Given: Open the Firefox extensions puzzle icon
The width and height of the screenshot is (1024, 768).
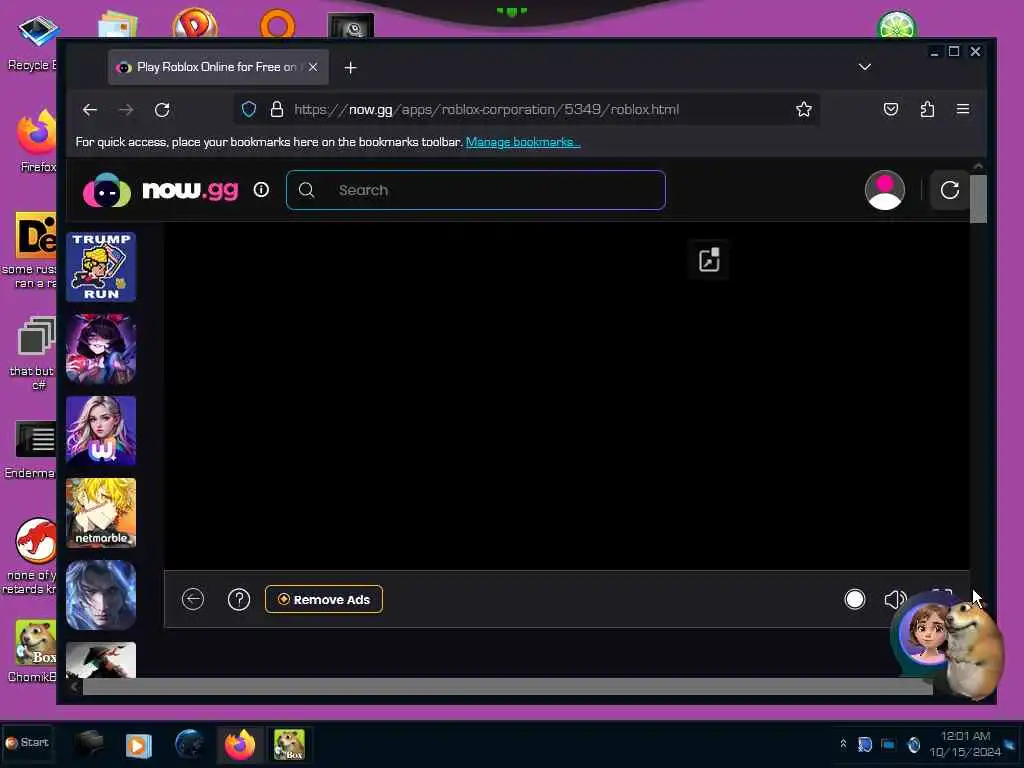Looking at the screenshot, I should [x=927, y=109].
